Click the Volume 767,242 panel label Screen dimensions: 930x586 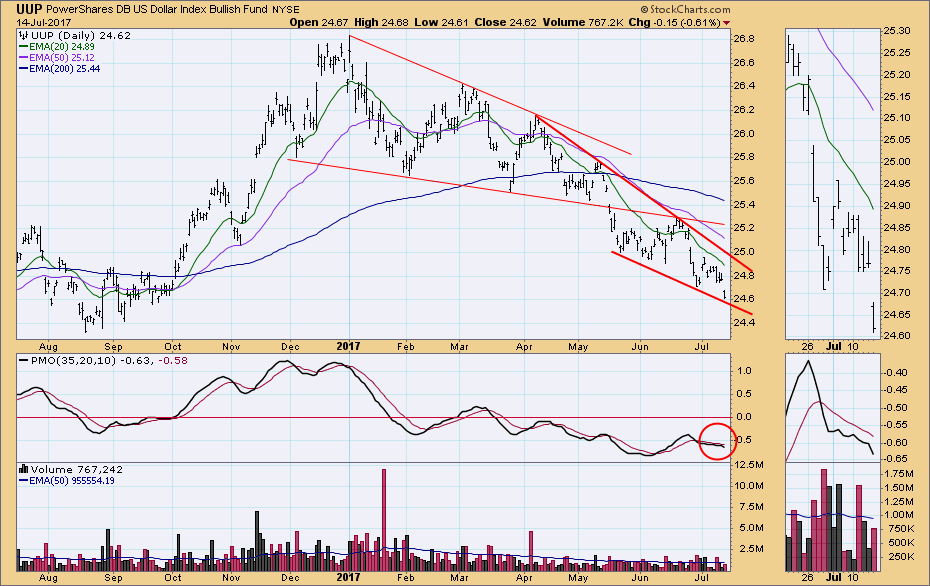click(x=77, y=469)
